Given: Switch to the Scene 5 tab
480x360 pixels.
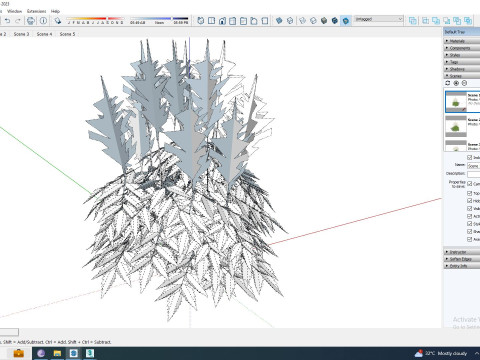Looking at the screenshot, I should 67,34.
